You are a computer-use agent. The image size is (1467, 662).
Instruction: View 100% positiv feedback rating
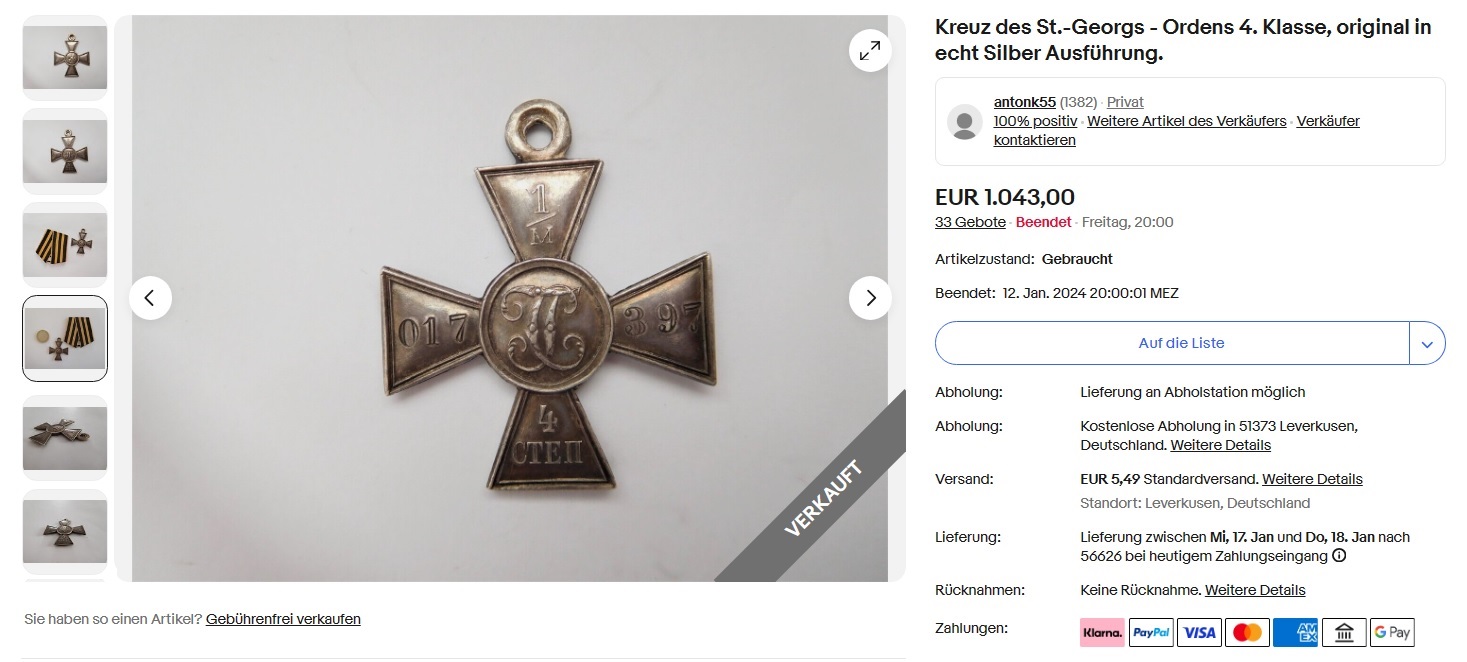point(1036,121)
